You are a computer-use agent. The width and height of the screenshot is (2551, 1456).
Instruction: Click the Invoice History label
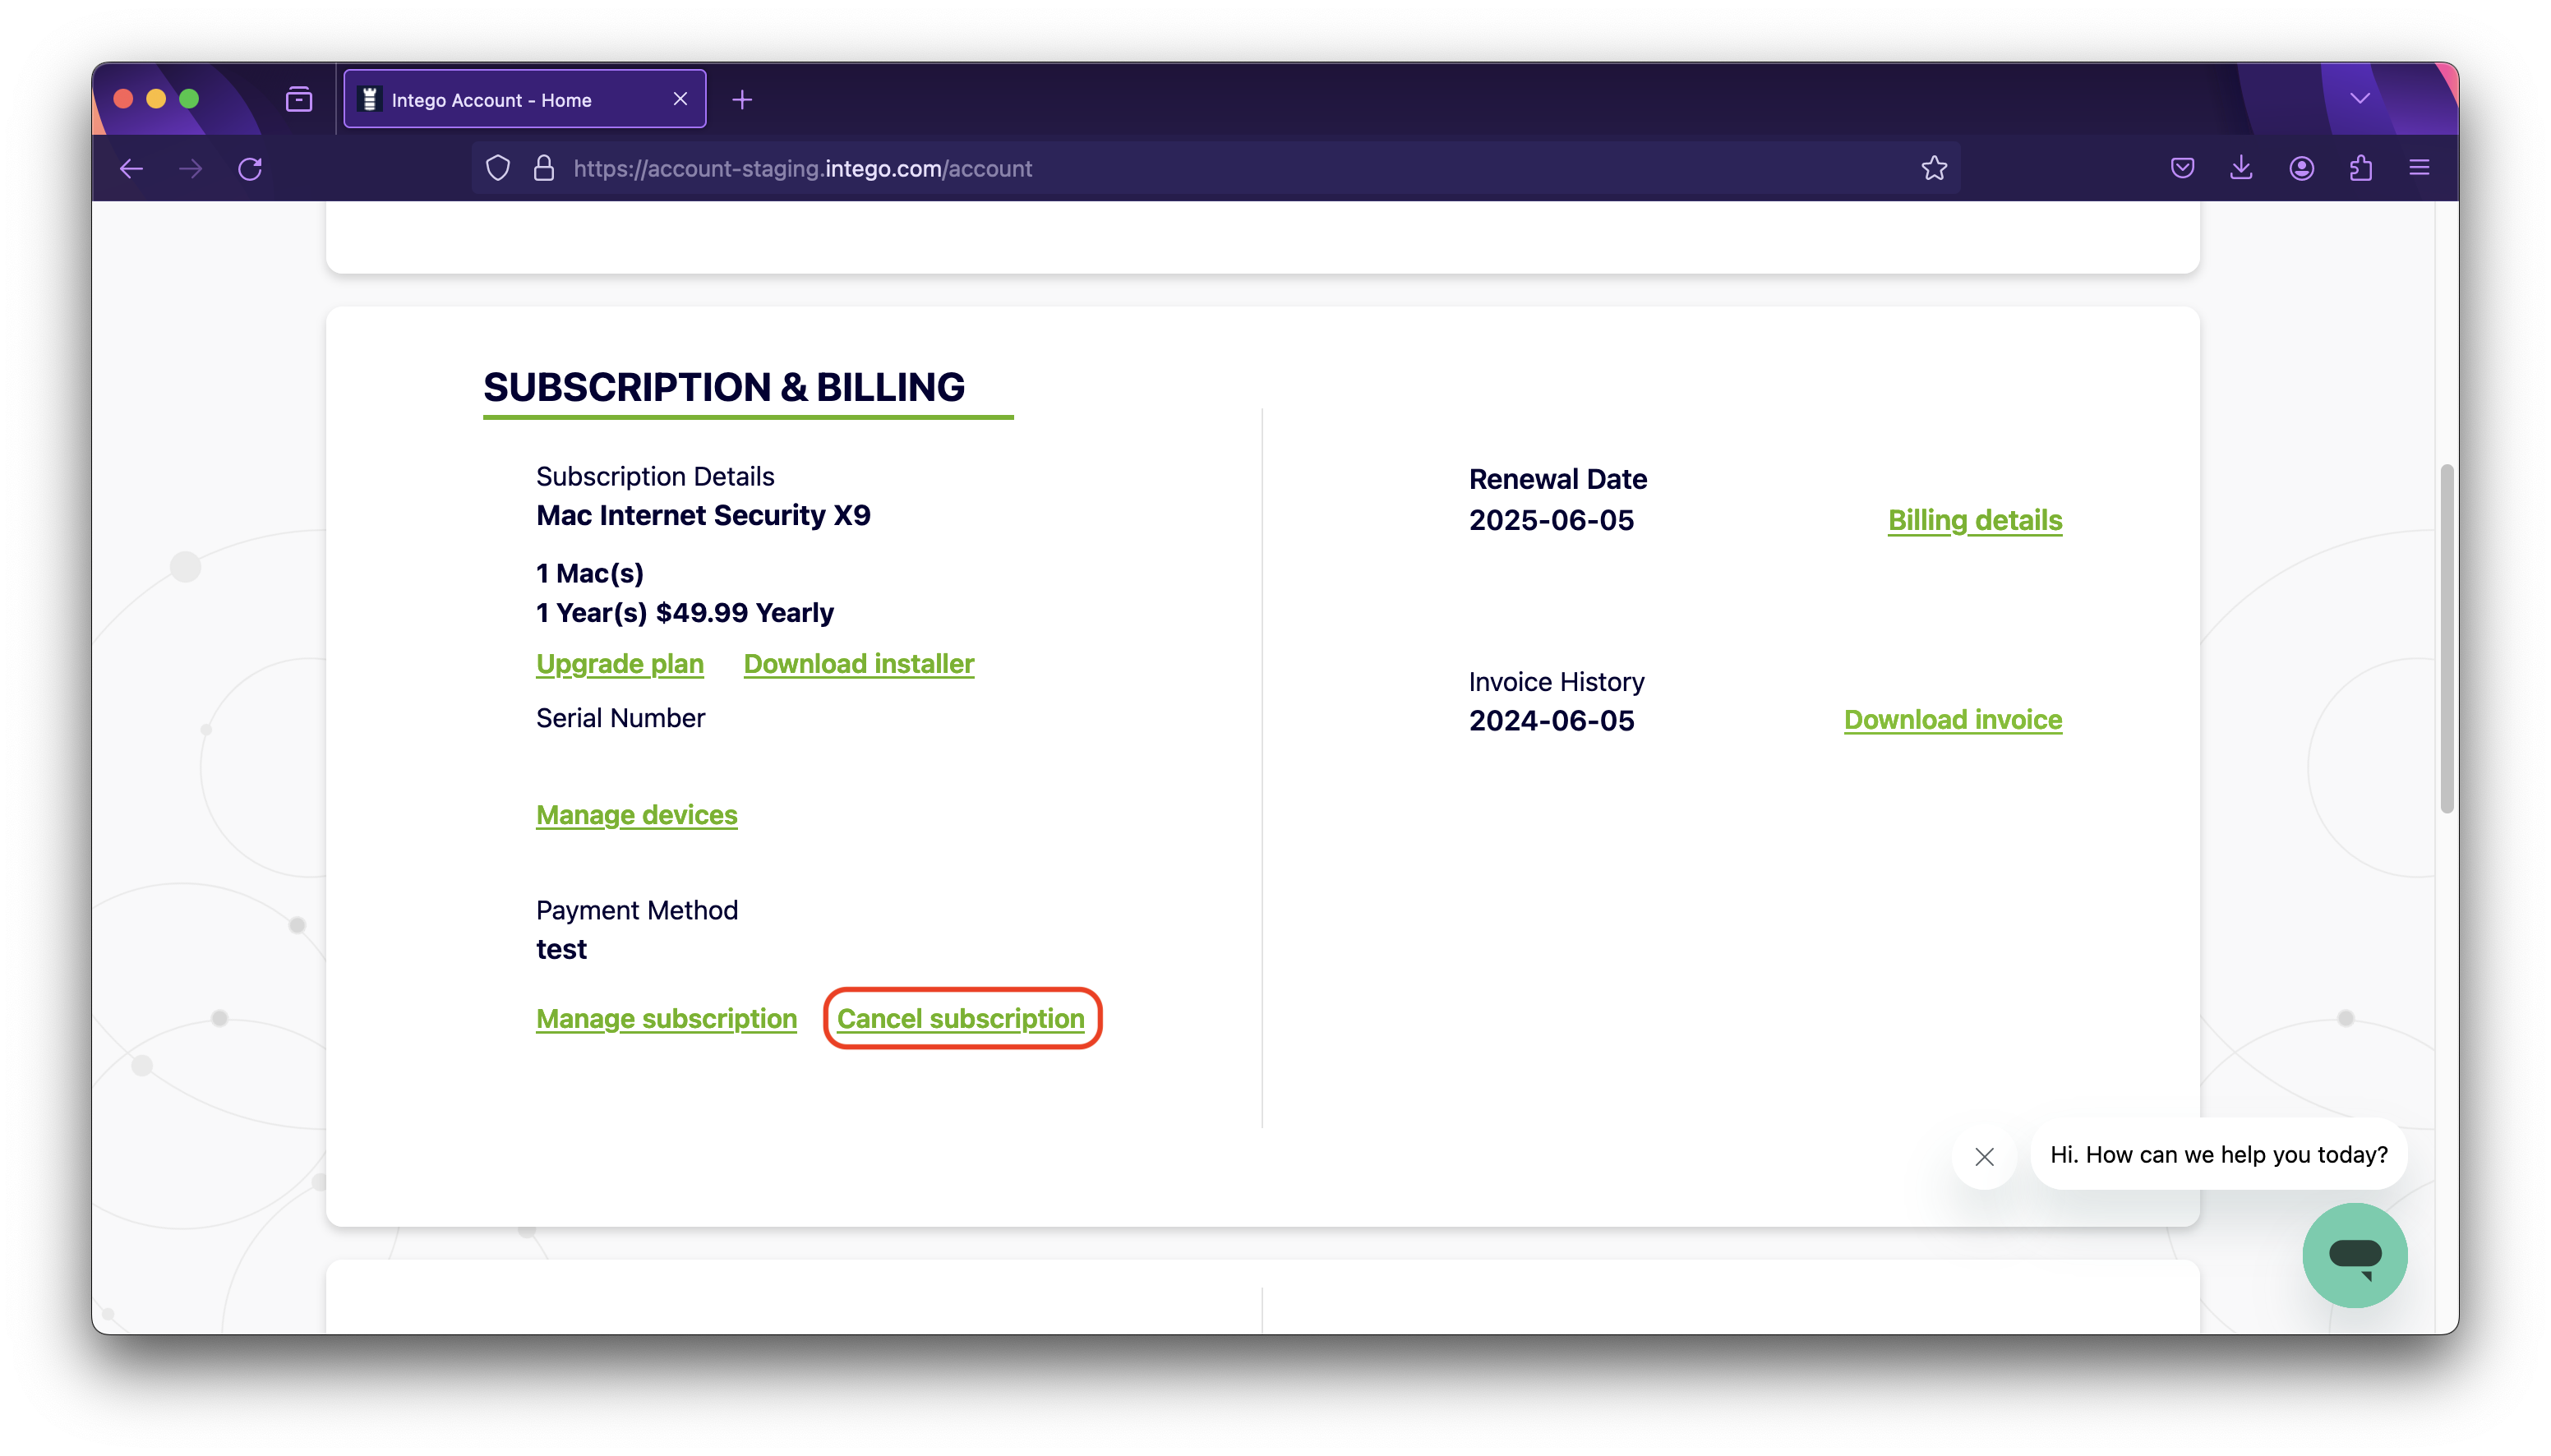(x=1556, y=682)
